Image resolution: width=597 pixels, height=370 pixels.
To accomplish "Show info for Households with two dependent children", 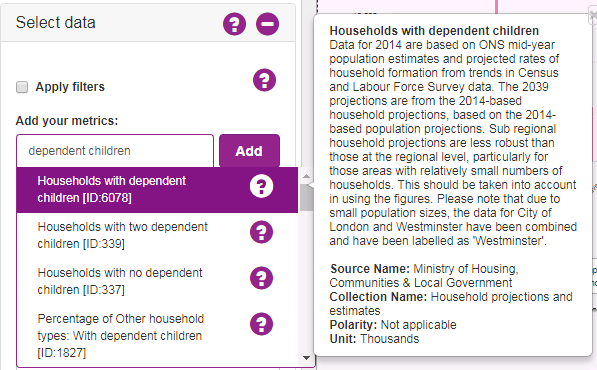I will click(x=261, y=232).
